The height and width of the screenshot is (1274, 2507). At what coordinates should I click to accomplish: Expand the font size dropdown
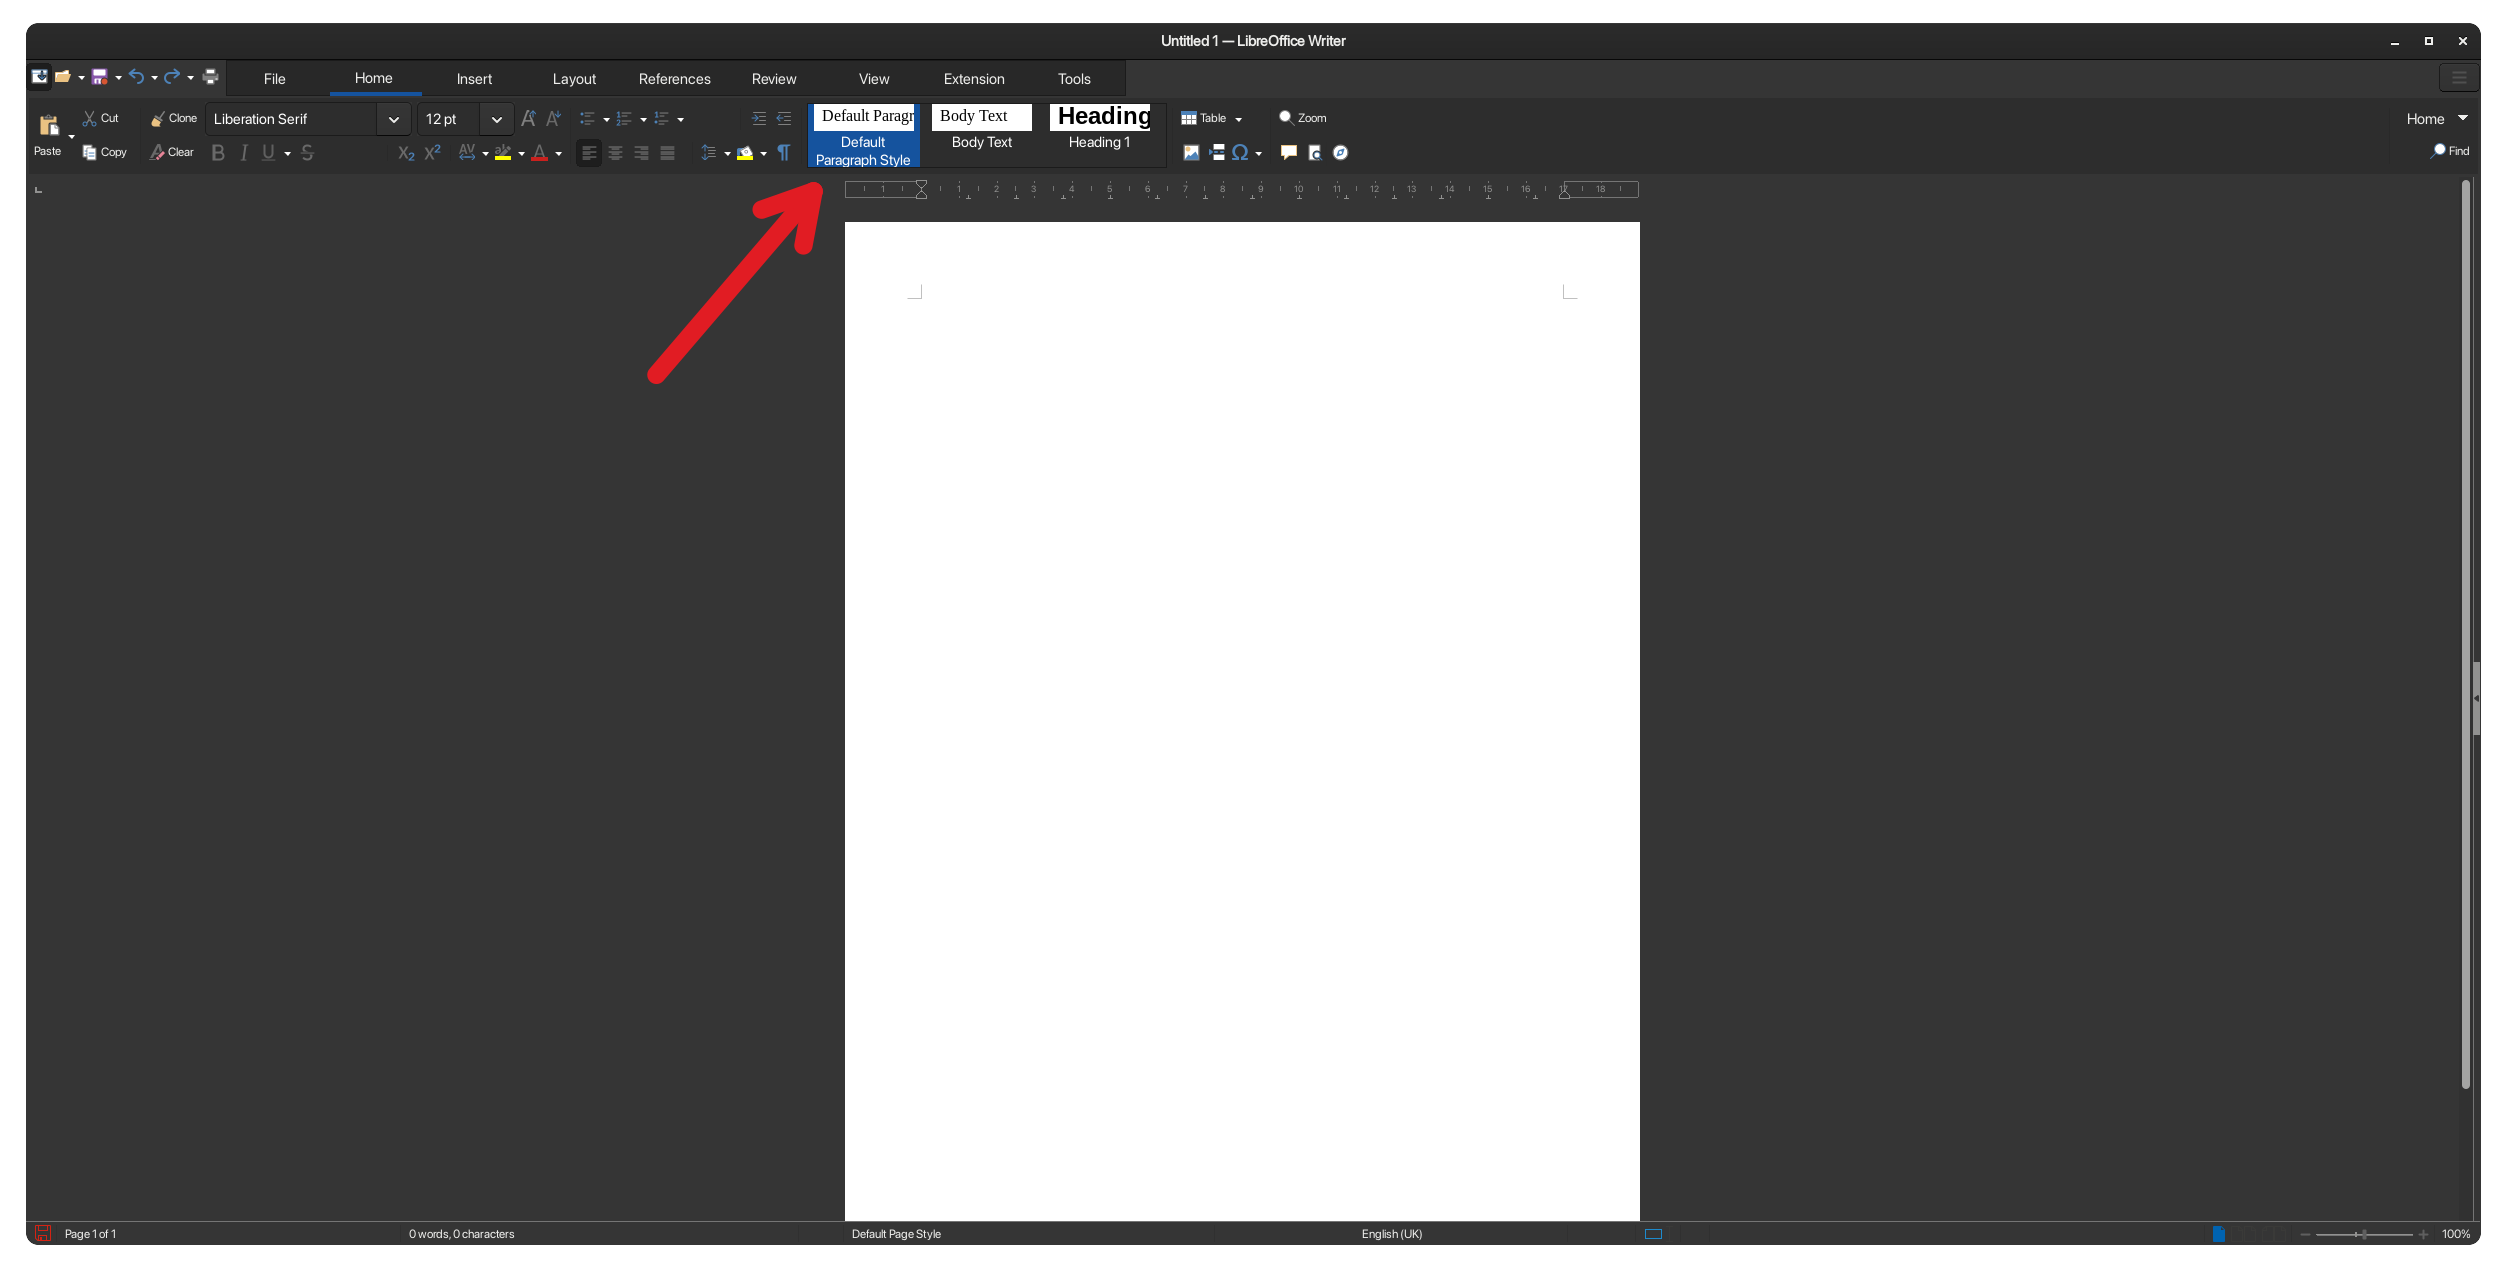click(496, 119)
